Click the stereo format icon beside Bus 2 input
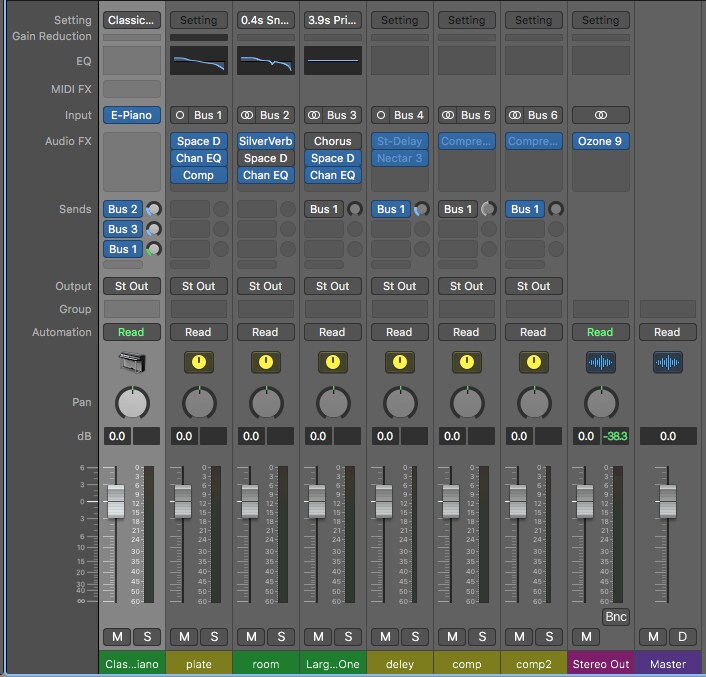Screen dimensions: 706x677 pos(247,115)
